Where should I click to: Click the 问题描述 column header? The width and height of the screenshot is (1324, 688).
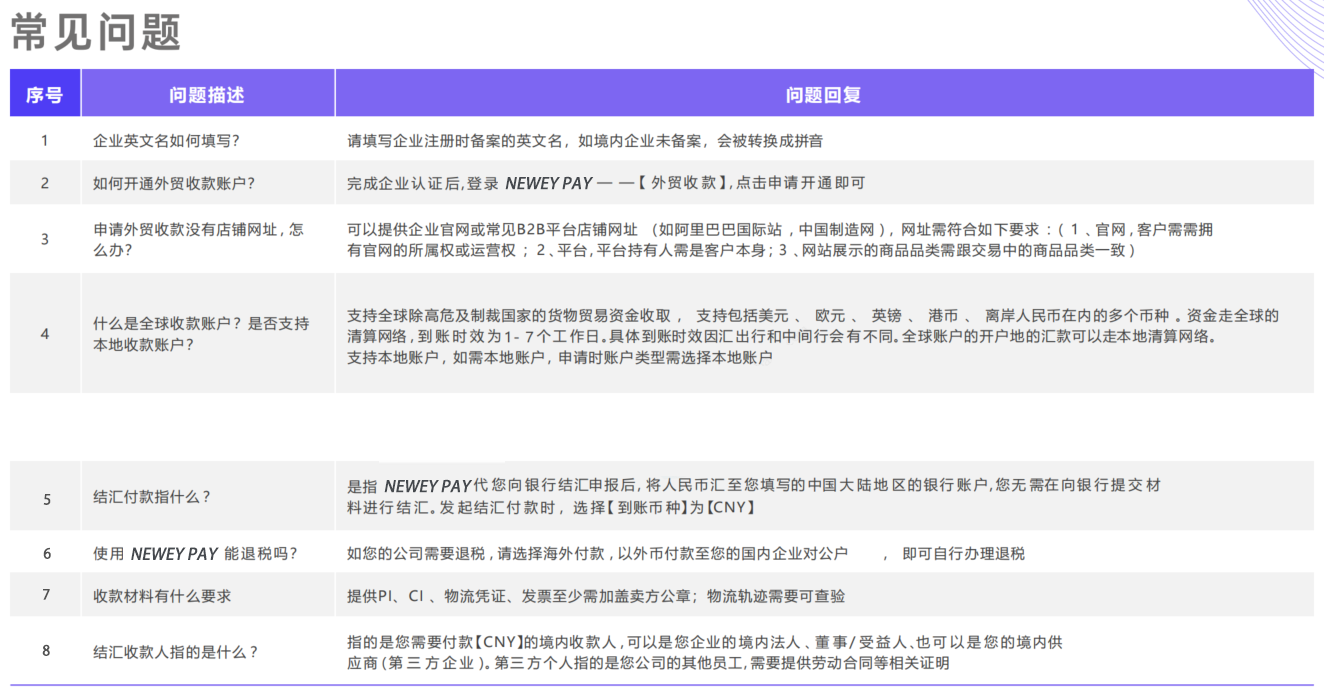pyautogui.click(x=207, y=95)
